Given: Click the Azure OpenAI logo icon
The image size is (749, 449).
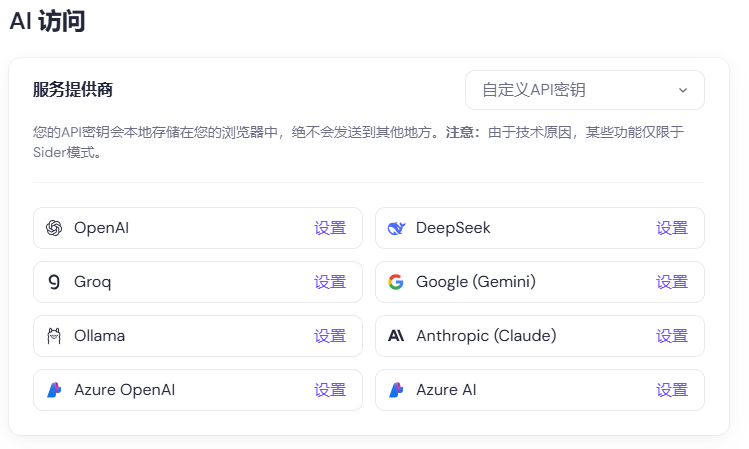Looking at the screenshot, I should [54, 390].
